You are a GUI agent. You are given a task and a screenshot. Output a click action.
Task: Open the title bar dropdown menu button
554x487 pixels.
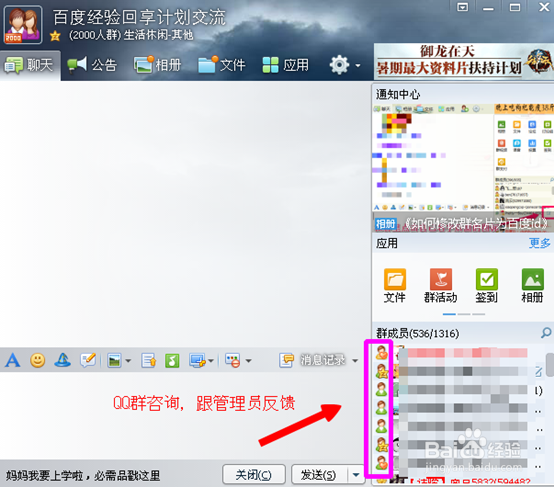(462, 7)
